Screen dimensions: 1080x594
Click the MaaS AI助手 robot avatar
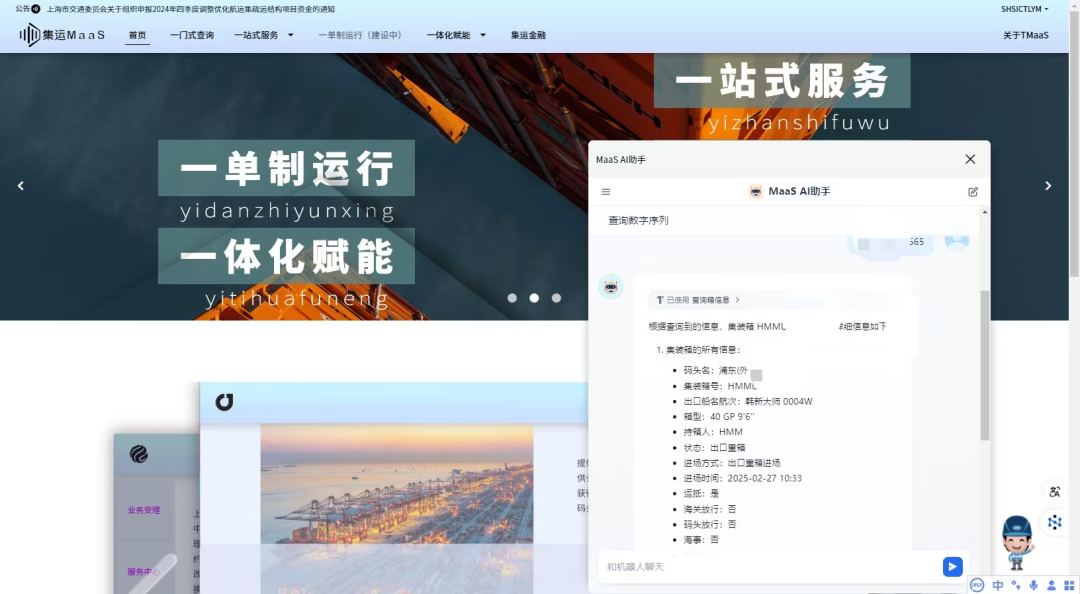point(755,191)
